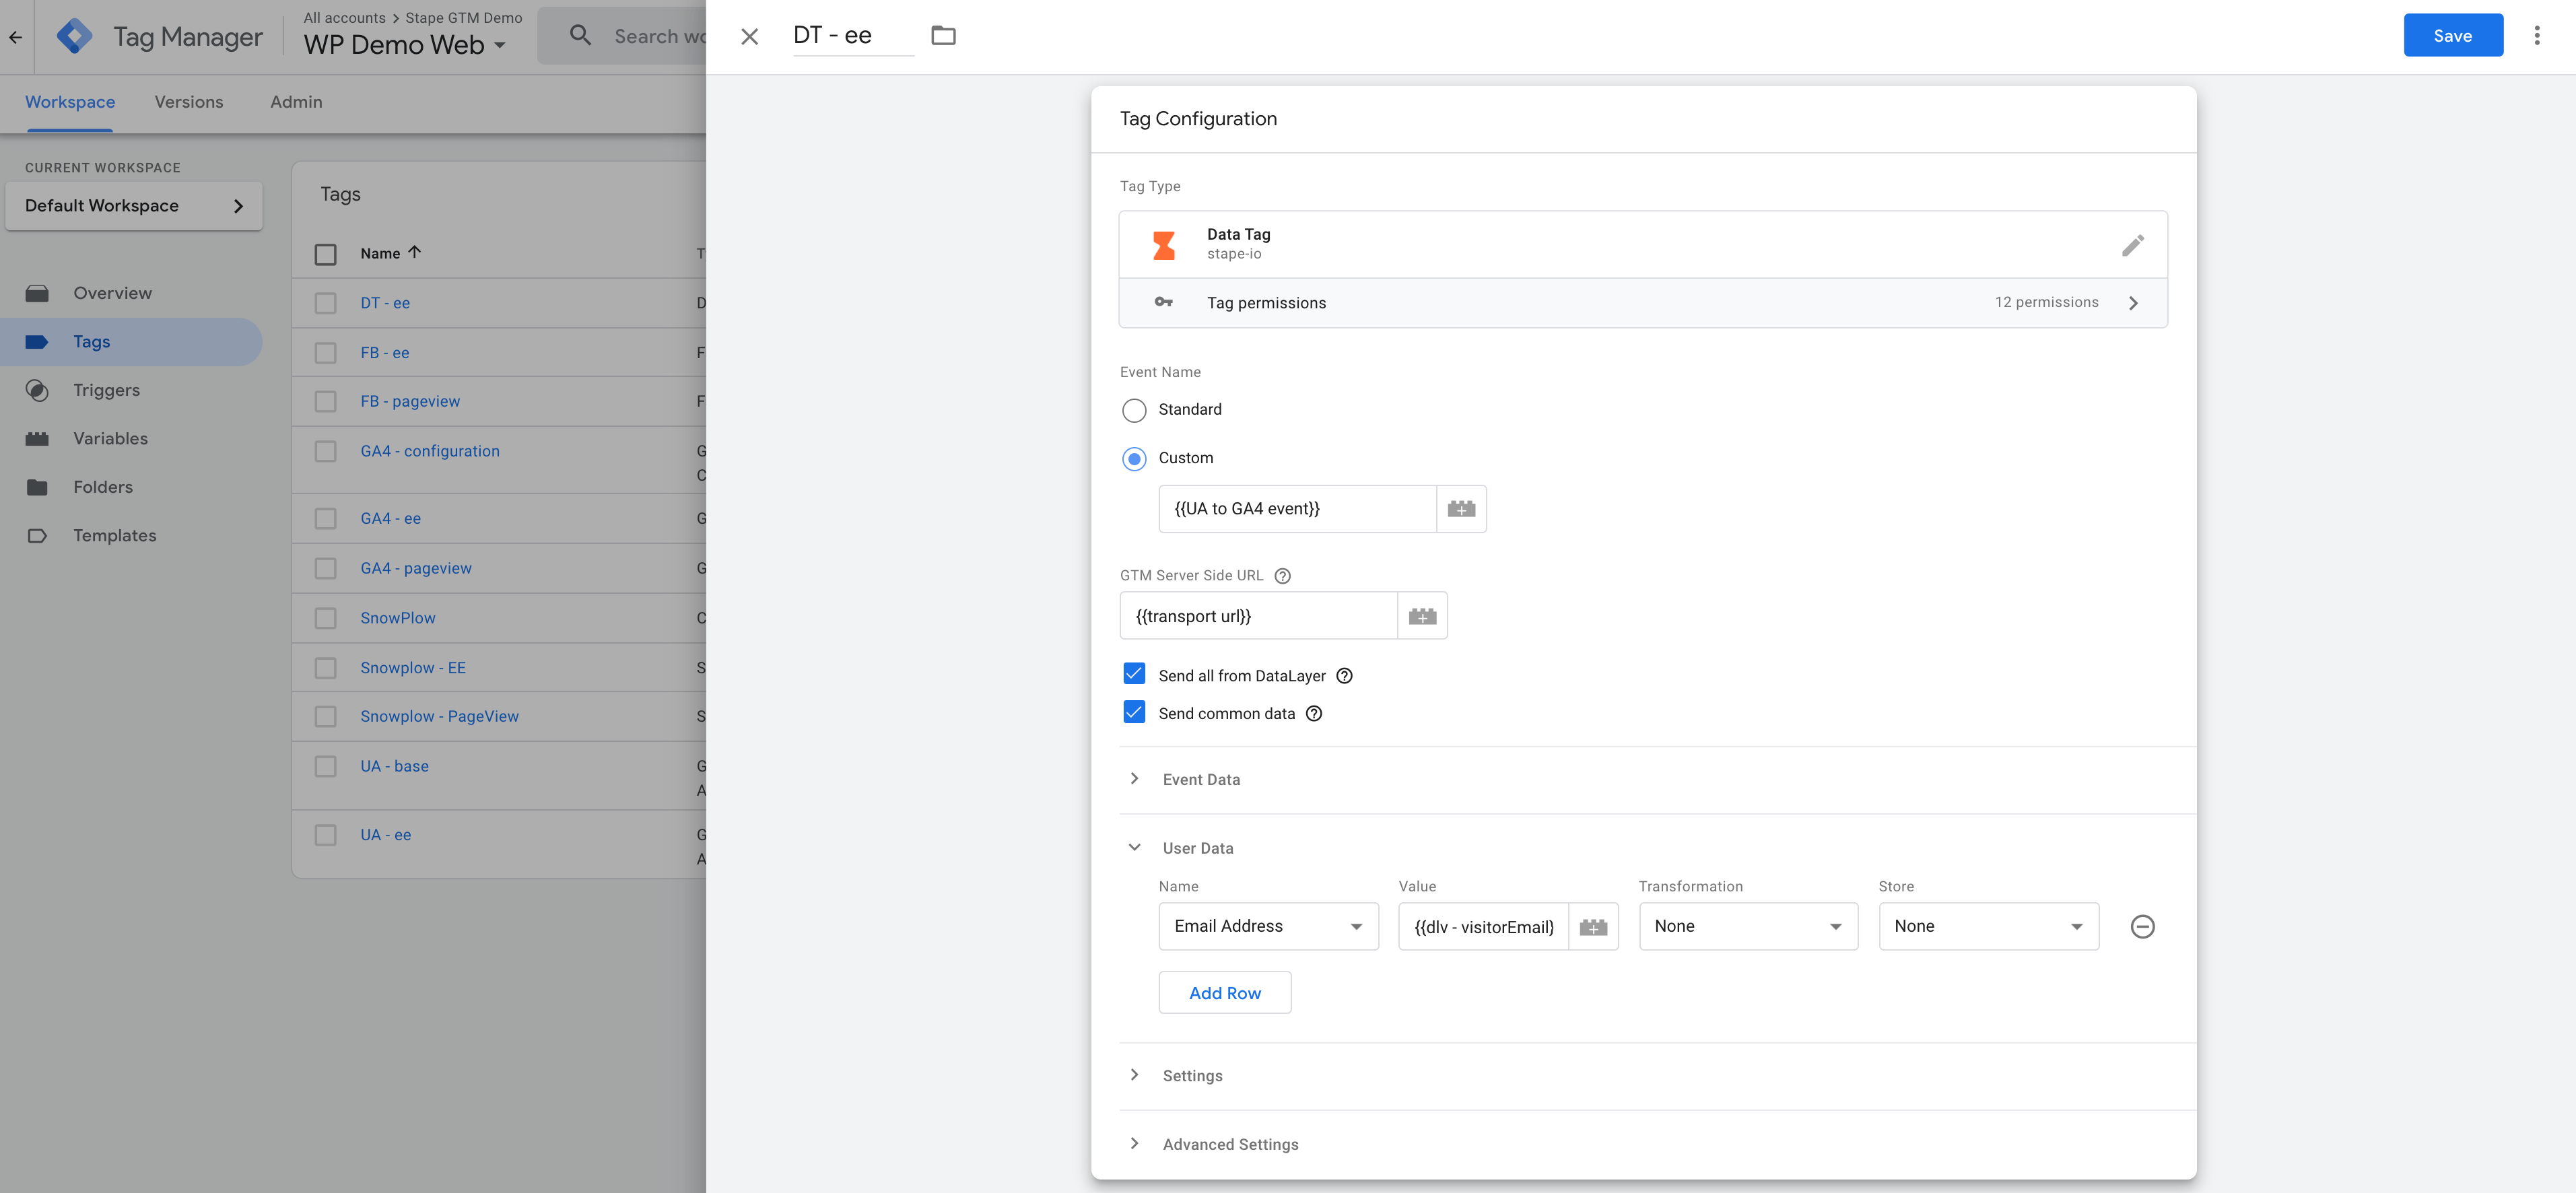Open help for Send common data
This screenshot has height=1193, width=2576.
1313,714
